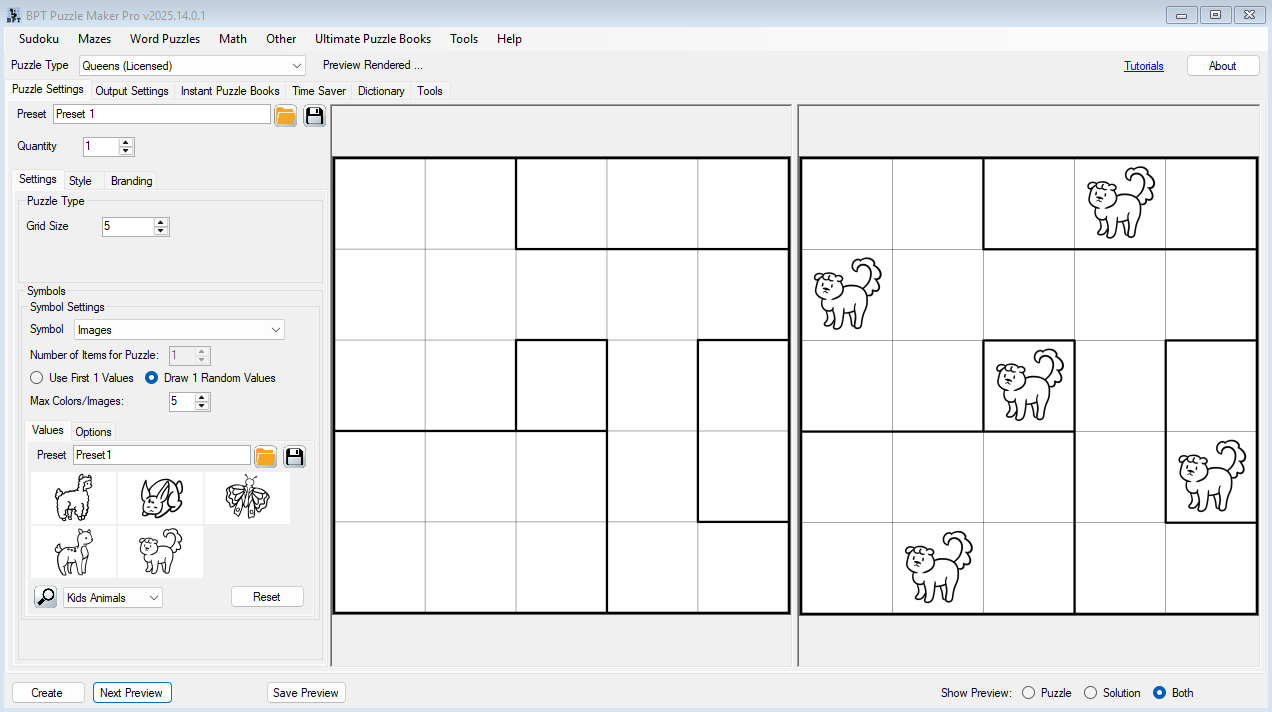
Task: Click the Next Preview button
Action: coord(132,693)
